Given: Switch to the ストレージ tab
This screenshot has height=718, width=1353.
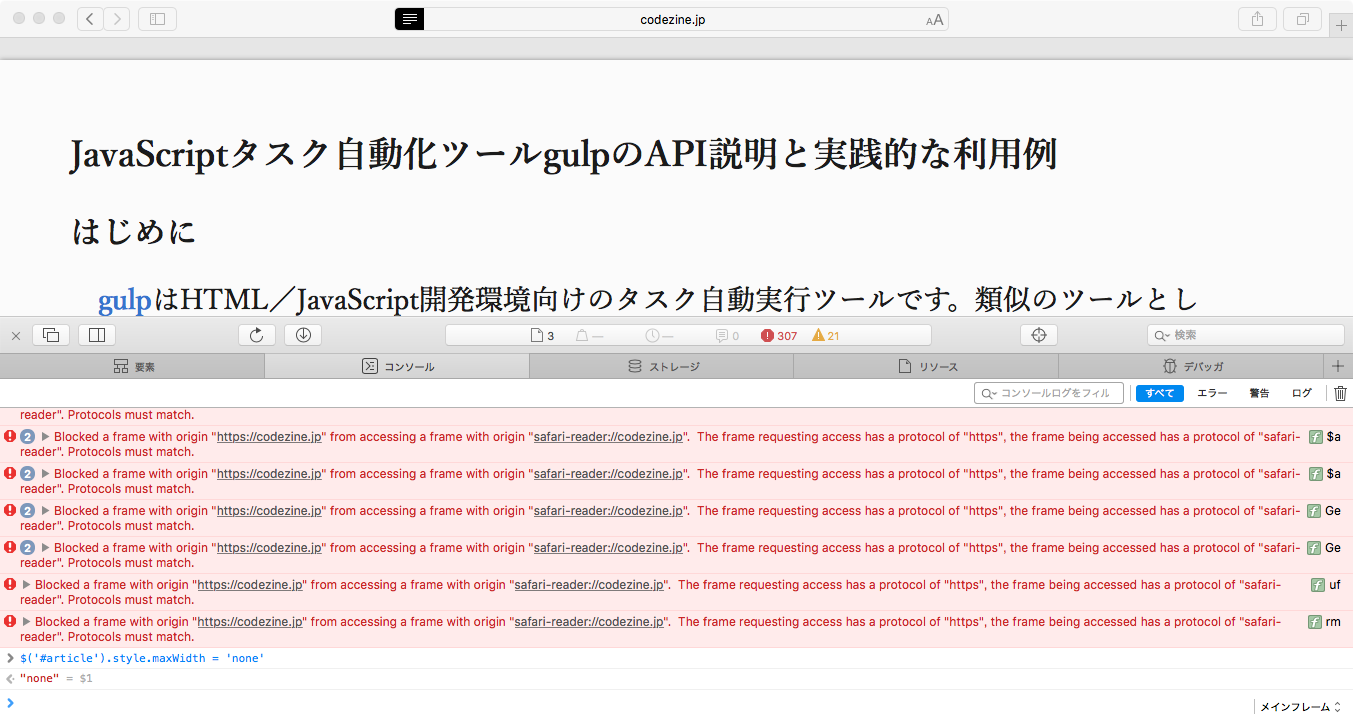Looking at the screenshot, I should 662,367.
